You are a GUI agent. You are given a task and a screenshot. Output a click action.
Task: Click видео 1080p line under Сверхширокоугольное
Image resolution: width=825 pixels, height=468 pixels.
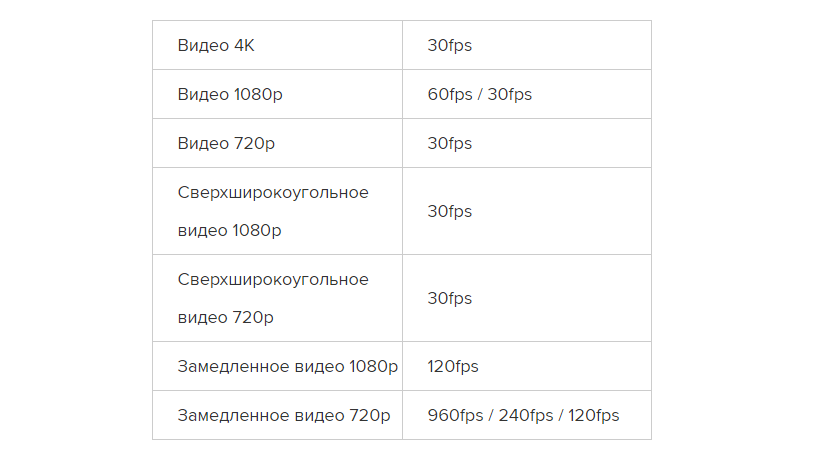click(x=229, y=231)
